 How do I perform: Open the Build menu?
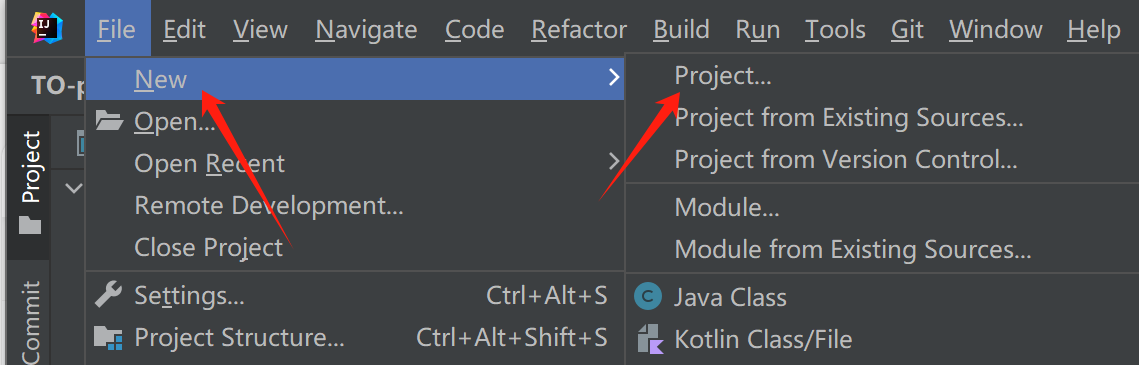(681, 29)
